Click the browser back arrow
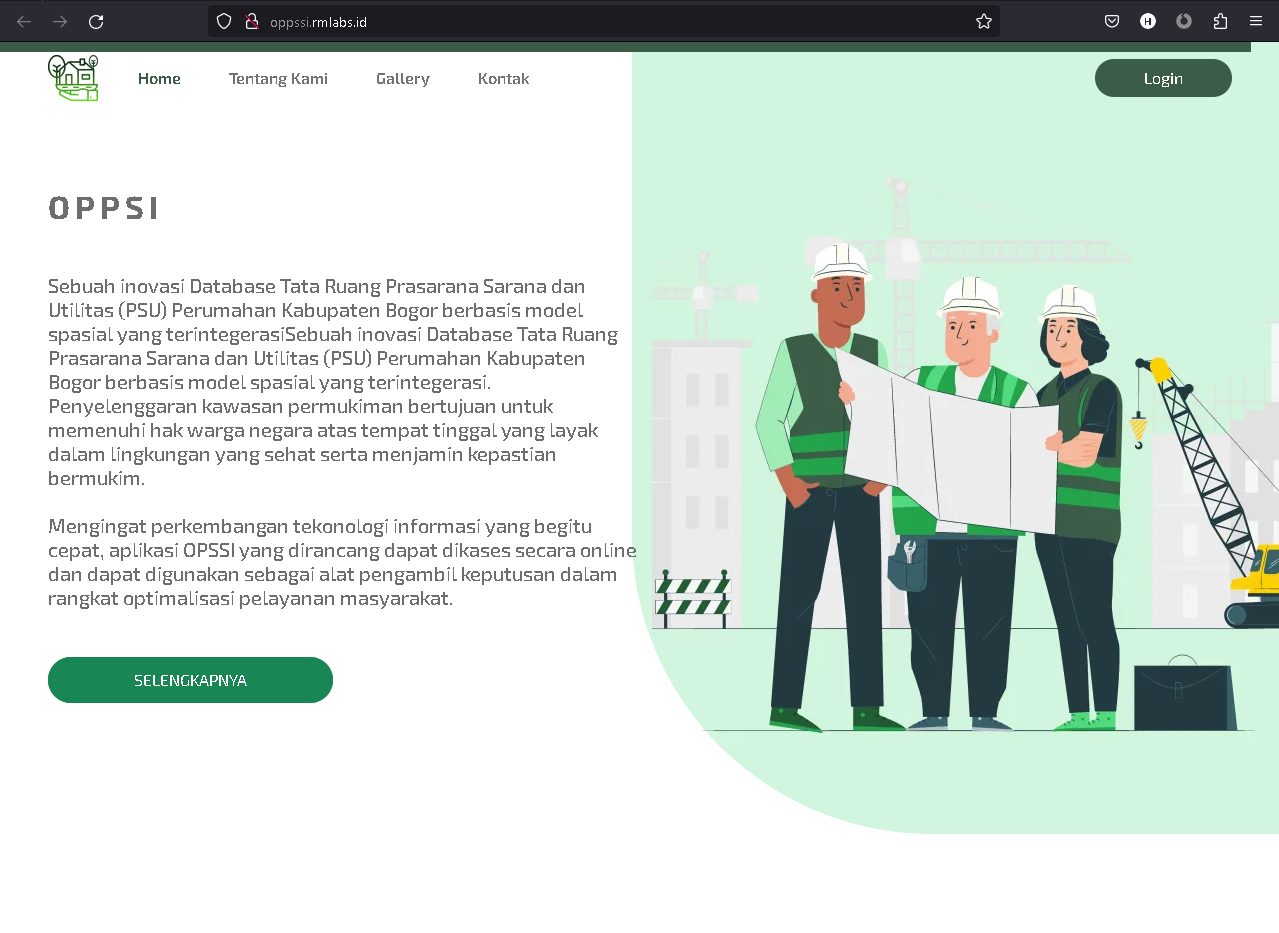Image resolution: width=1279 pixels, height=933 pixels. (x=24, y=21)
